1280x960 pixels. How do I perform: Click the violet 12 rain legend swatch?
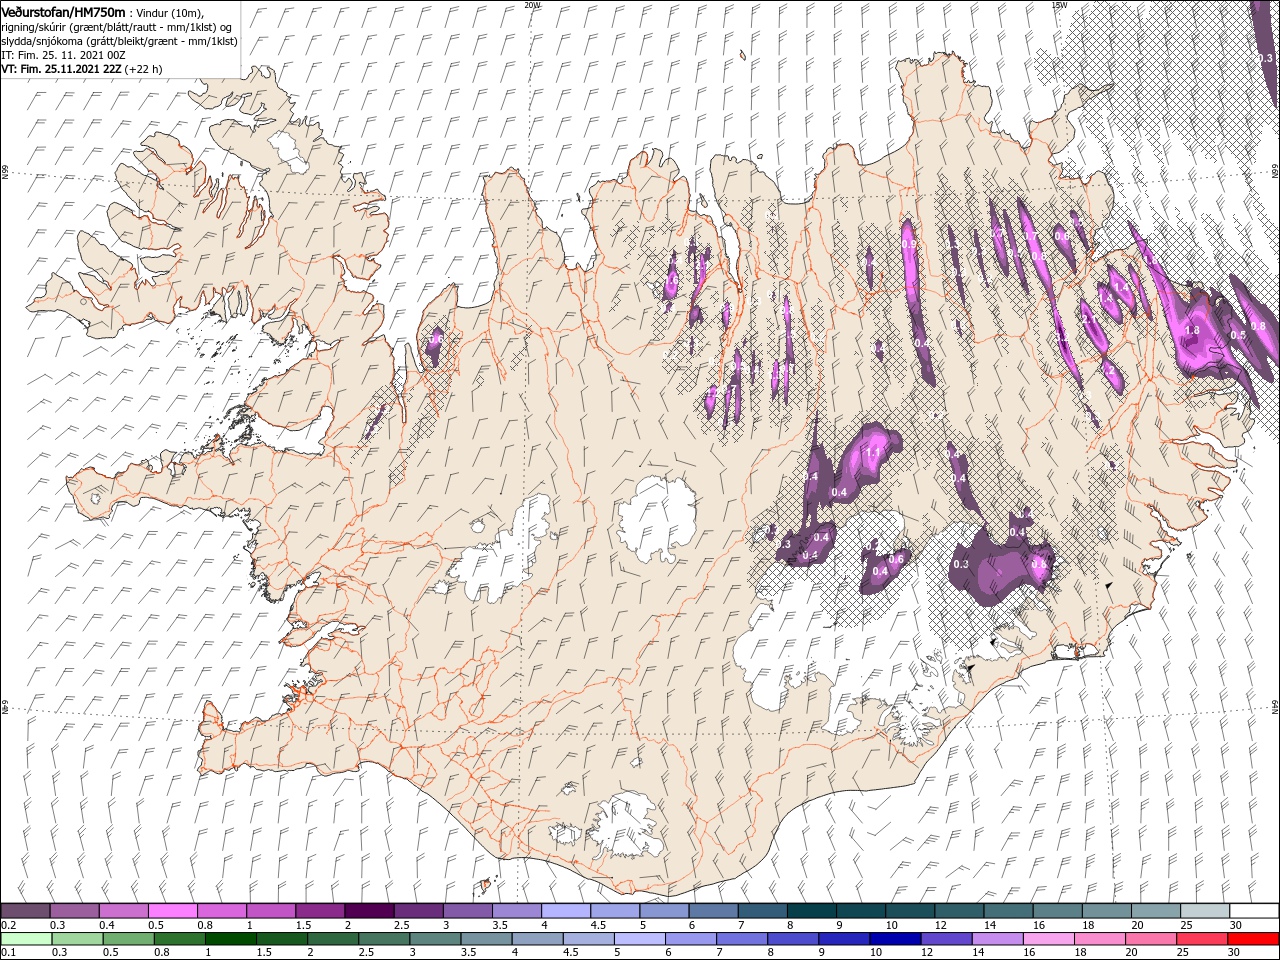click(x=946, y=938)
